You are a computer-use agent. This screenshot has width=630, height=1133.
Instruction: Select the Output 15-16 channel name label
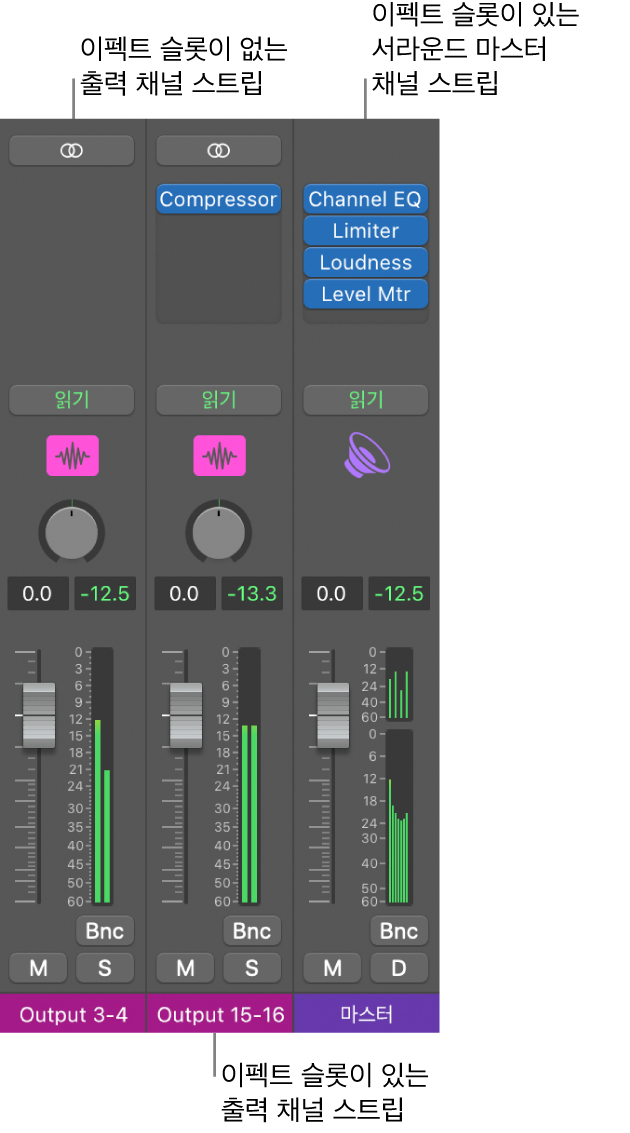220,1014
